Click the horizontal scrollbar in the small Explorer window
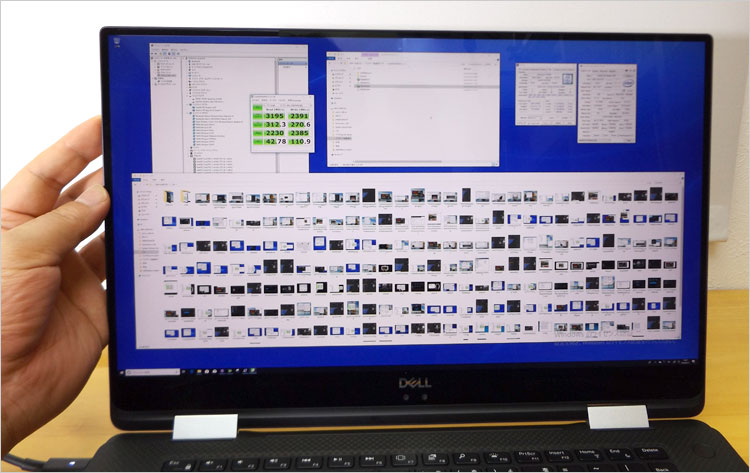Image resolution: width=750 pixels, height=473 pixels. pos(420,163)
